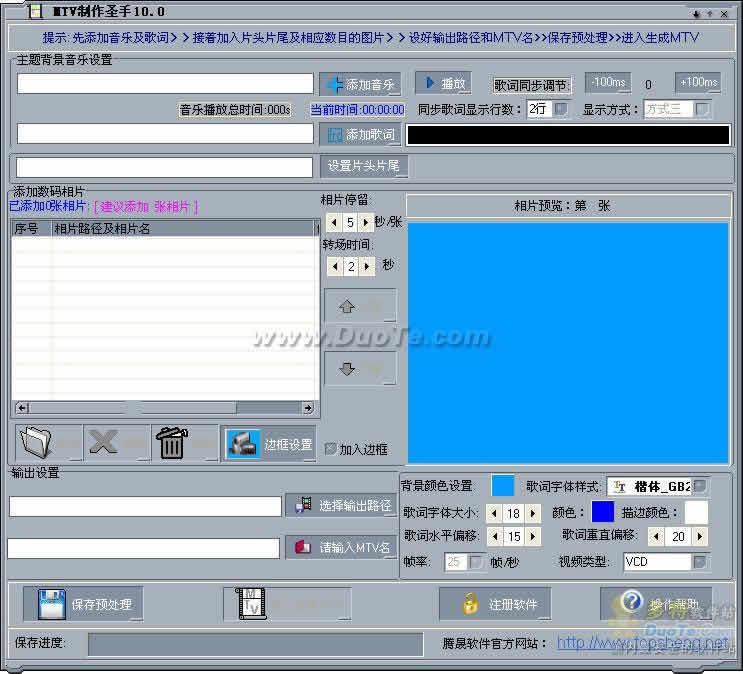The height and width of the screenshot is (674, 743).
Task: Click the set opening/ending (设置片头片尾) button
Action: 364,166
